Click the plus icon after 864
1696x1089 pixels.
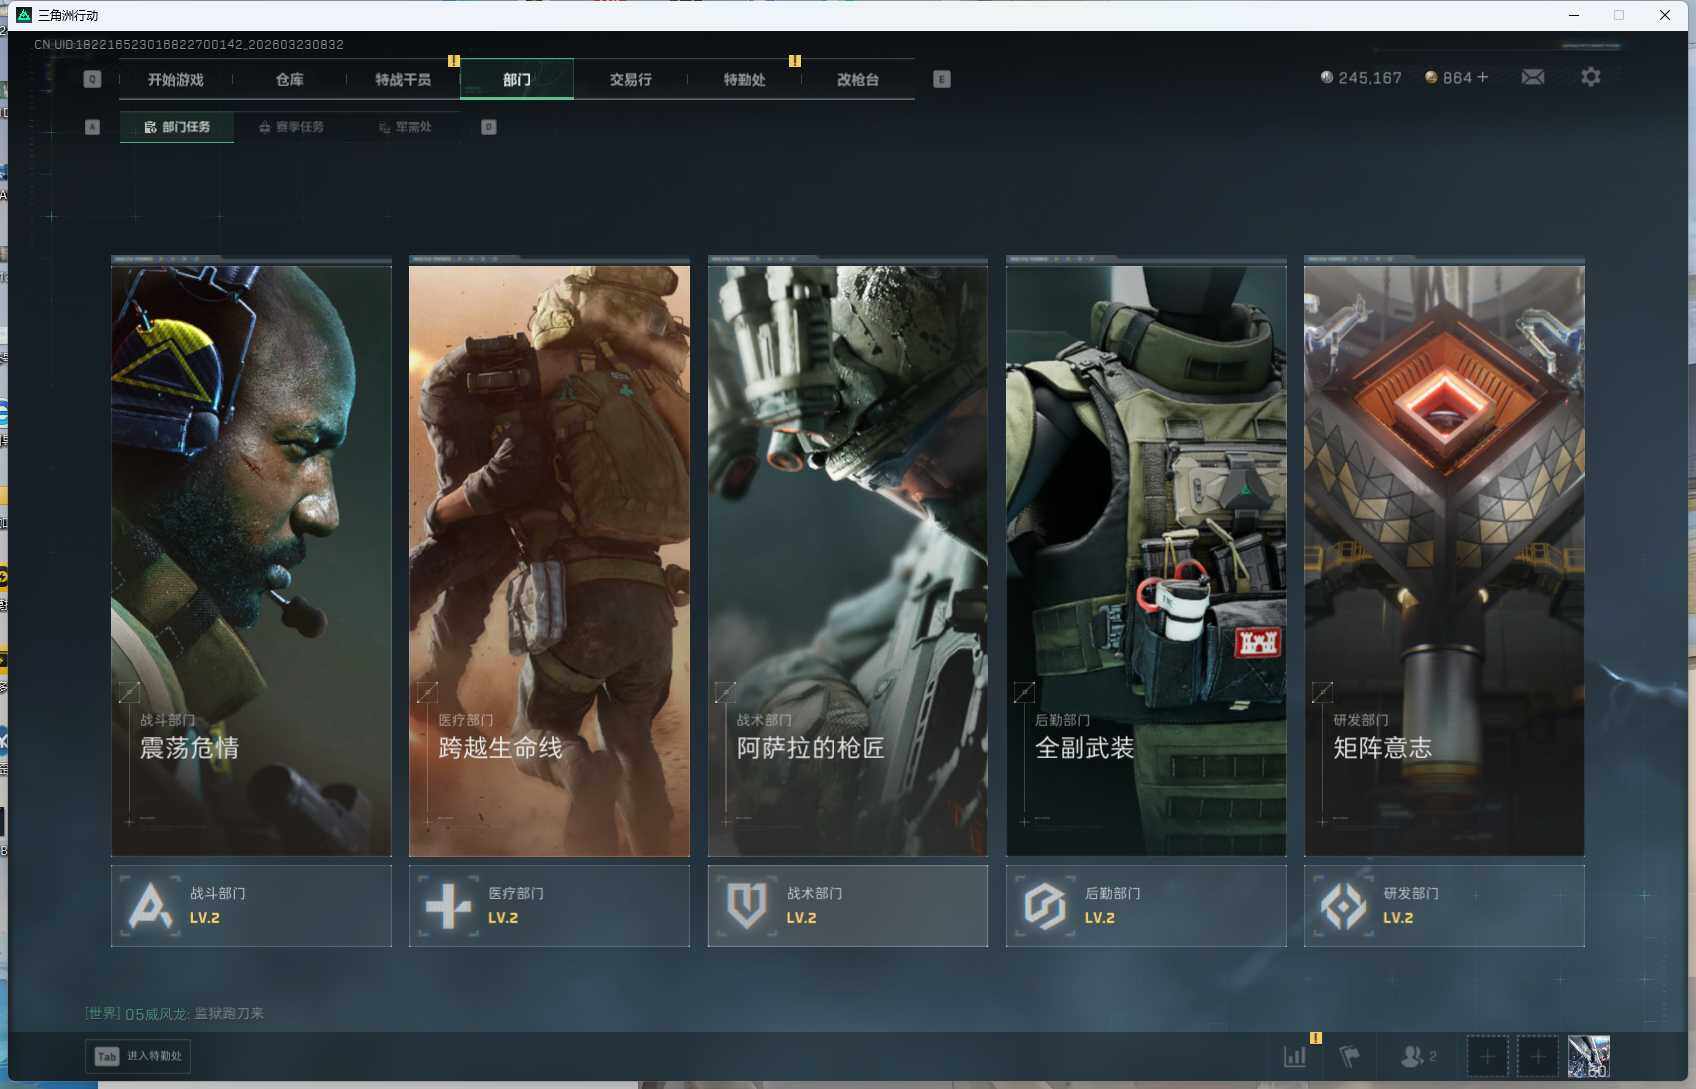tap(1483, 77)
